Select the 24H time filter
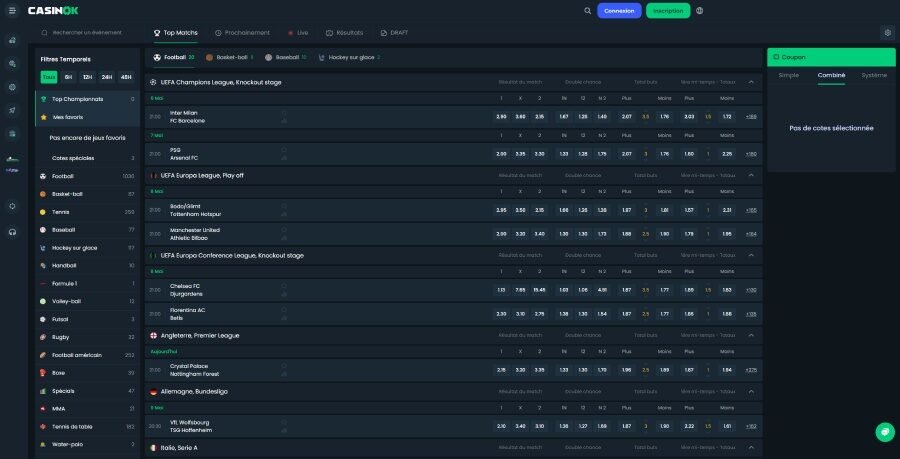Screen dimensions: 900x459 click(107, 77)
